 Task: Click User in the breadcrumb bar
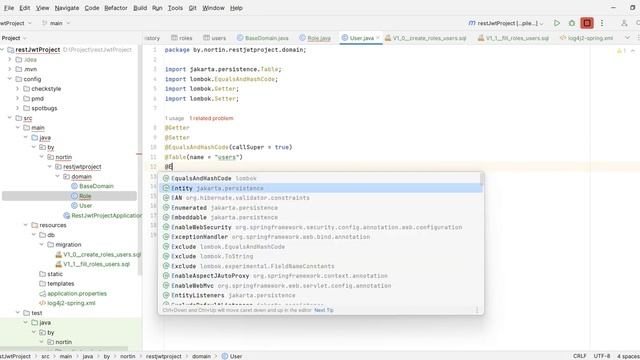[232, 356]
